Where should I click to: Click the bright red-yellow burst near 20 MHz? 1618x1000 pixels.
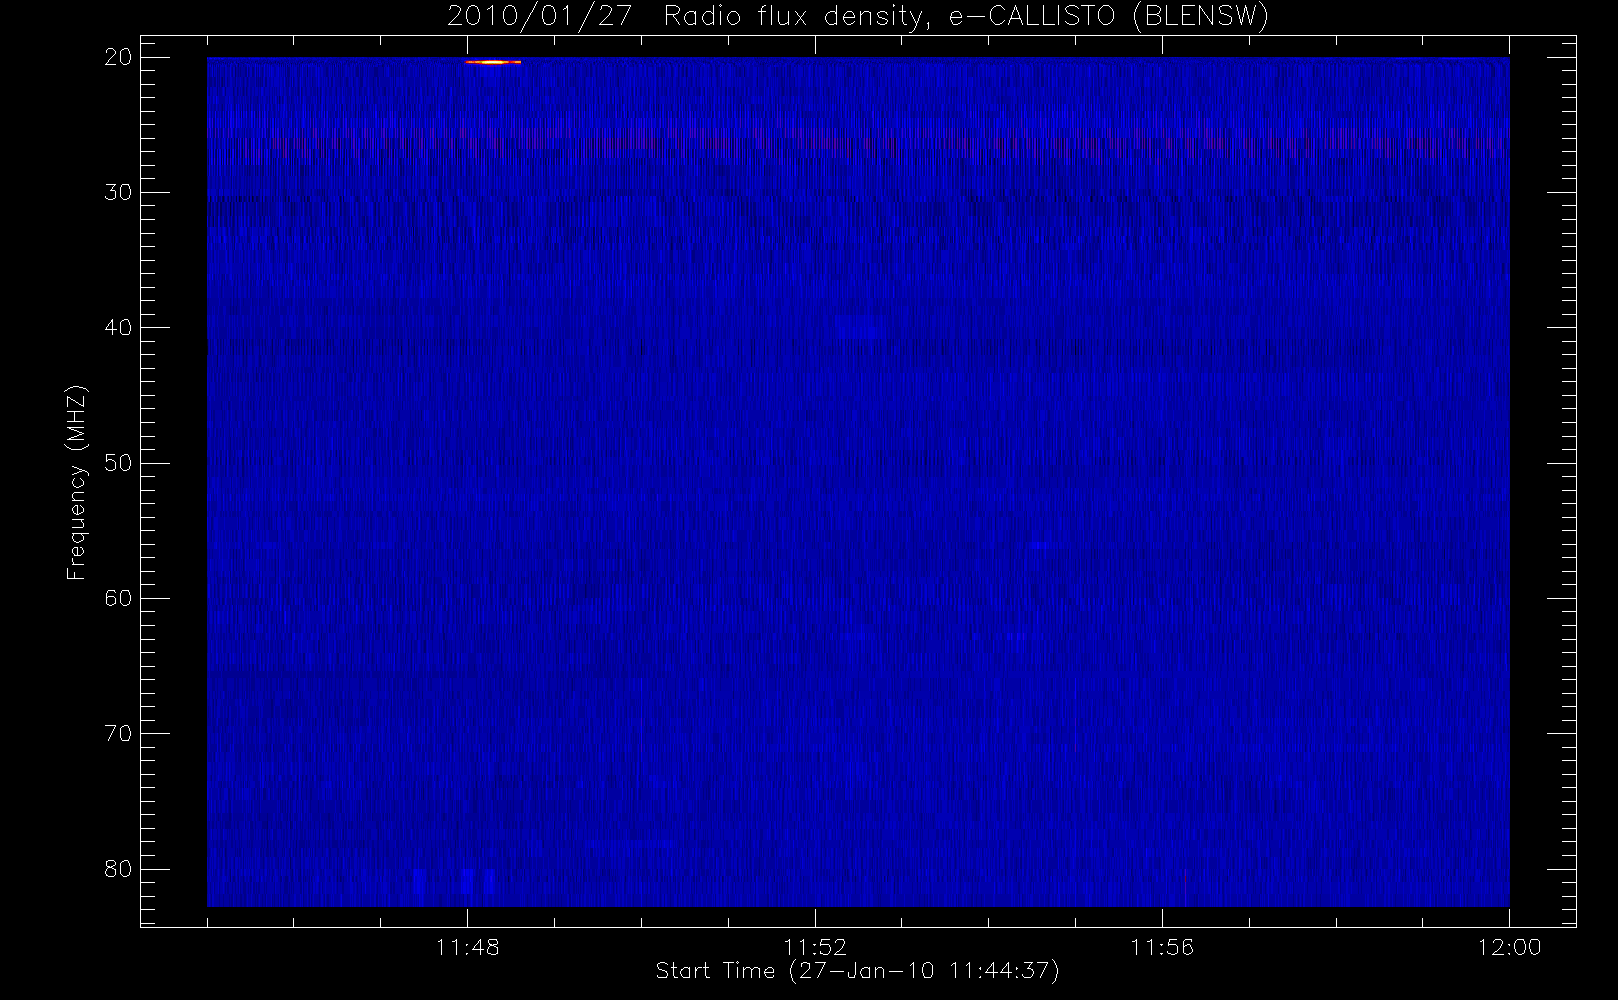tap(493, 62)
